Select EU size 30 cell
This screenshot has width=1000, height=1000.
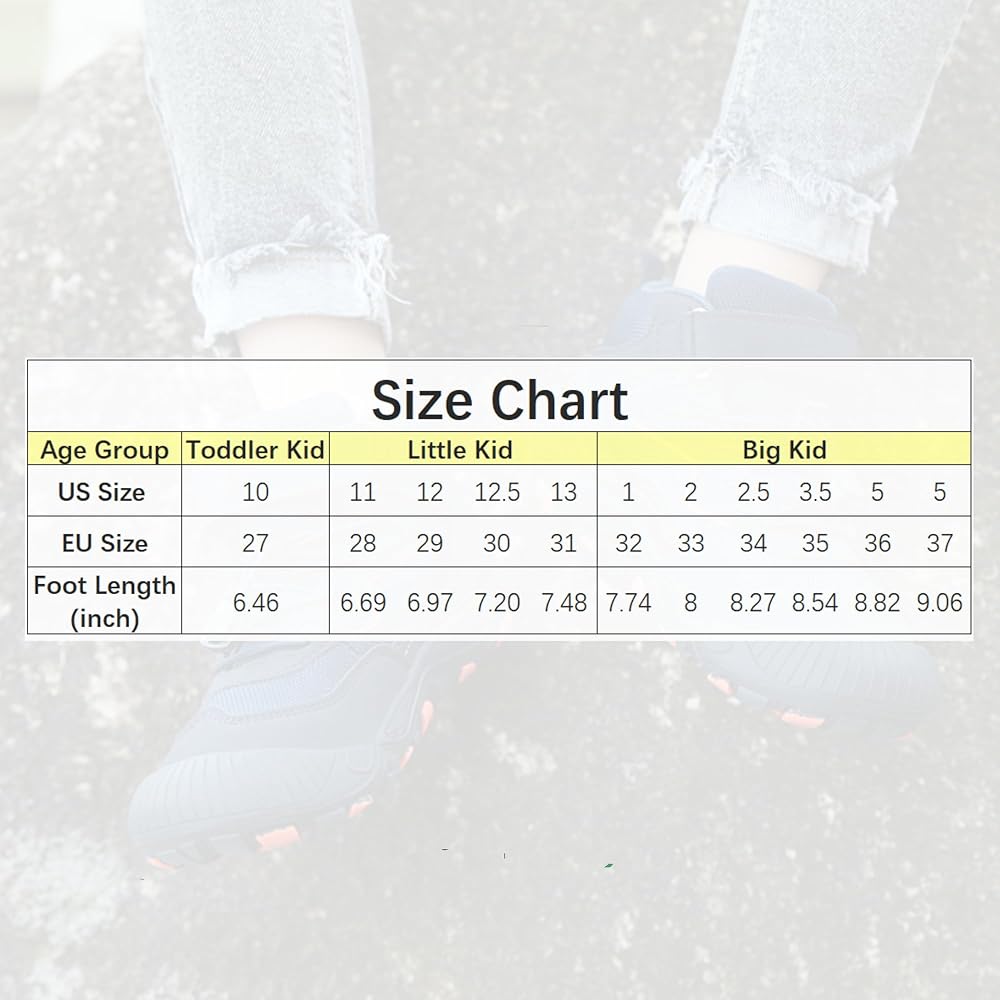(x=496, y=543)
